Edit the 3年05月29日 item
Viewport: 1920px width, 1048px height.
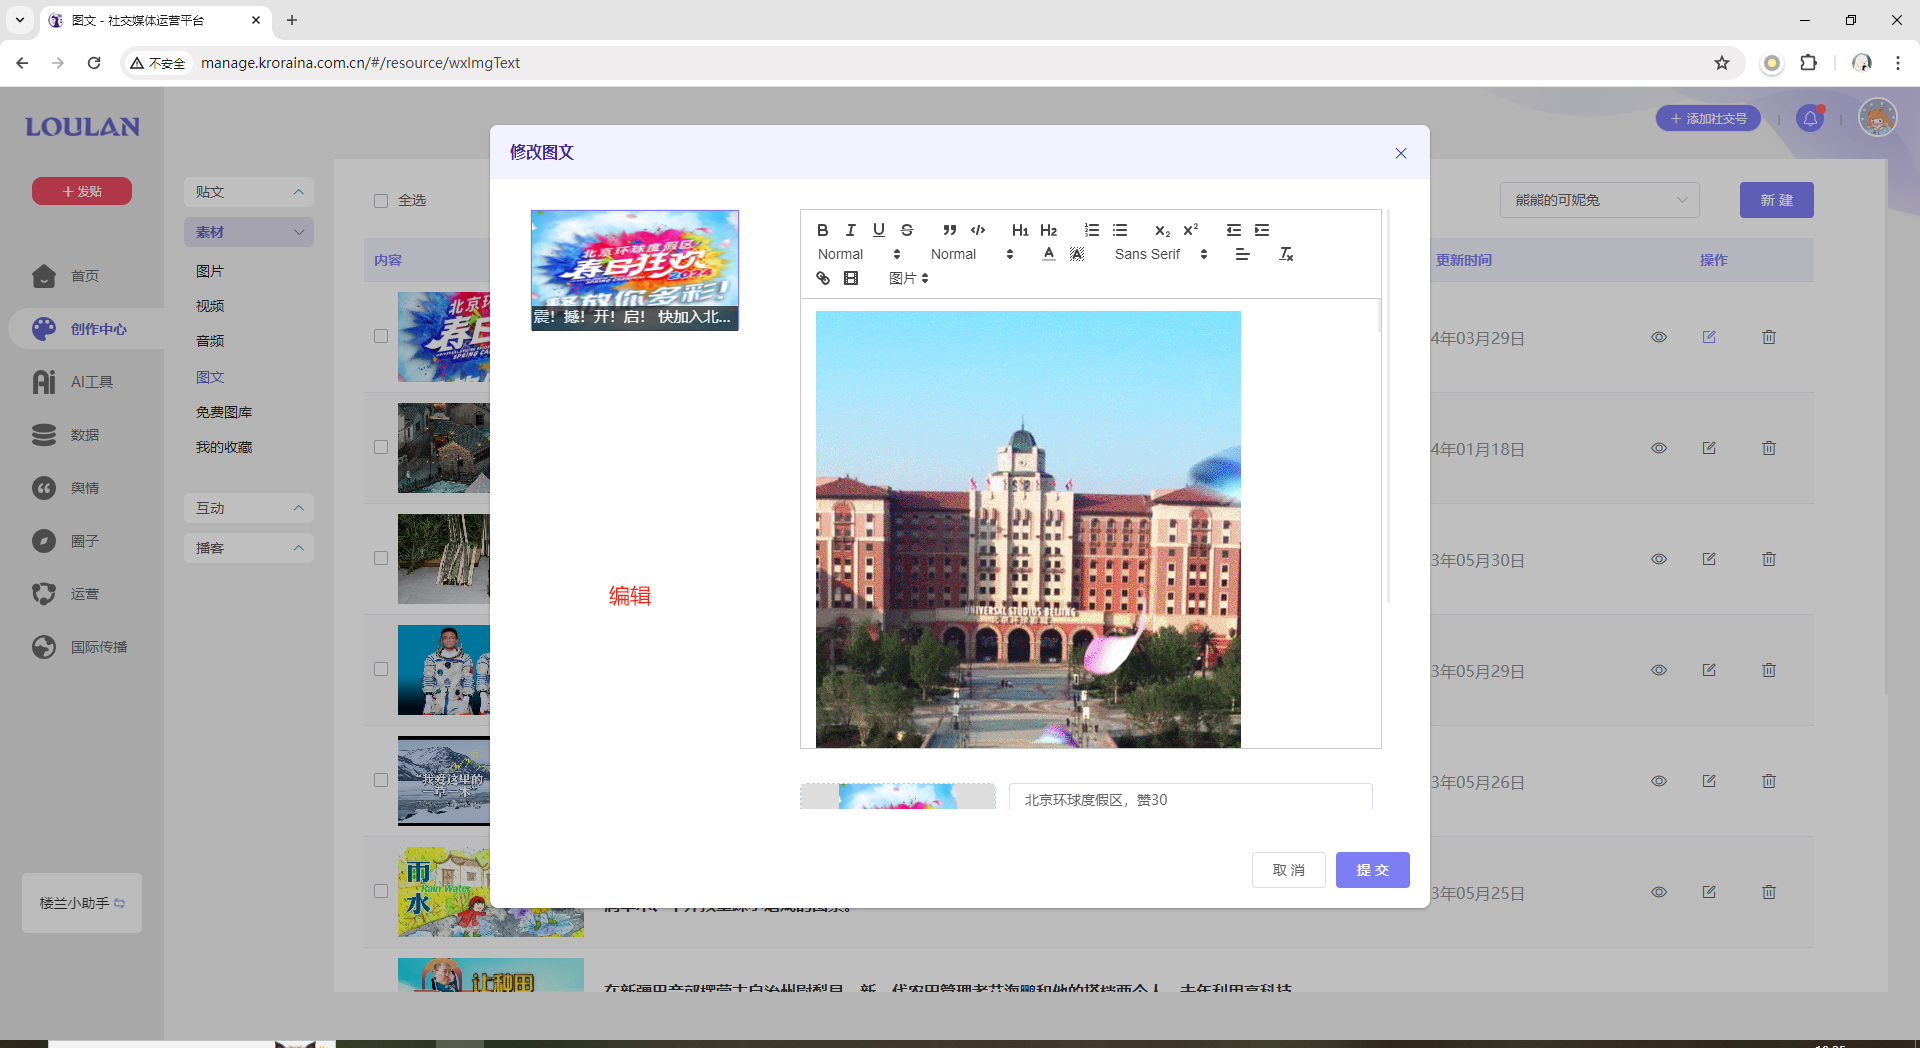tap(1709, 670)
